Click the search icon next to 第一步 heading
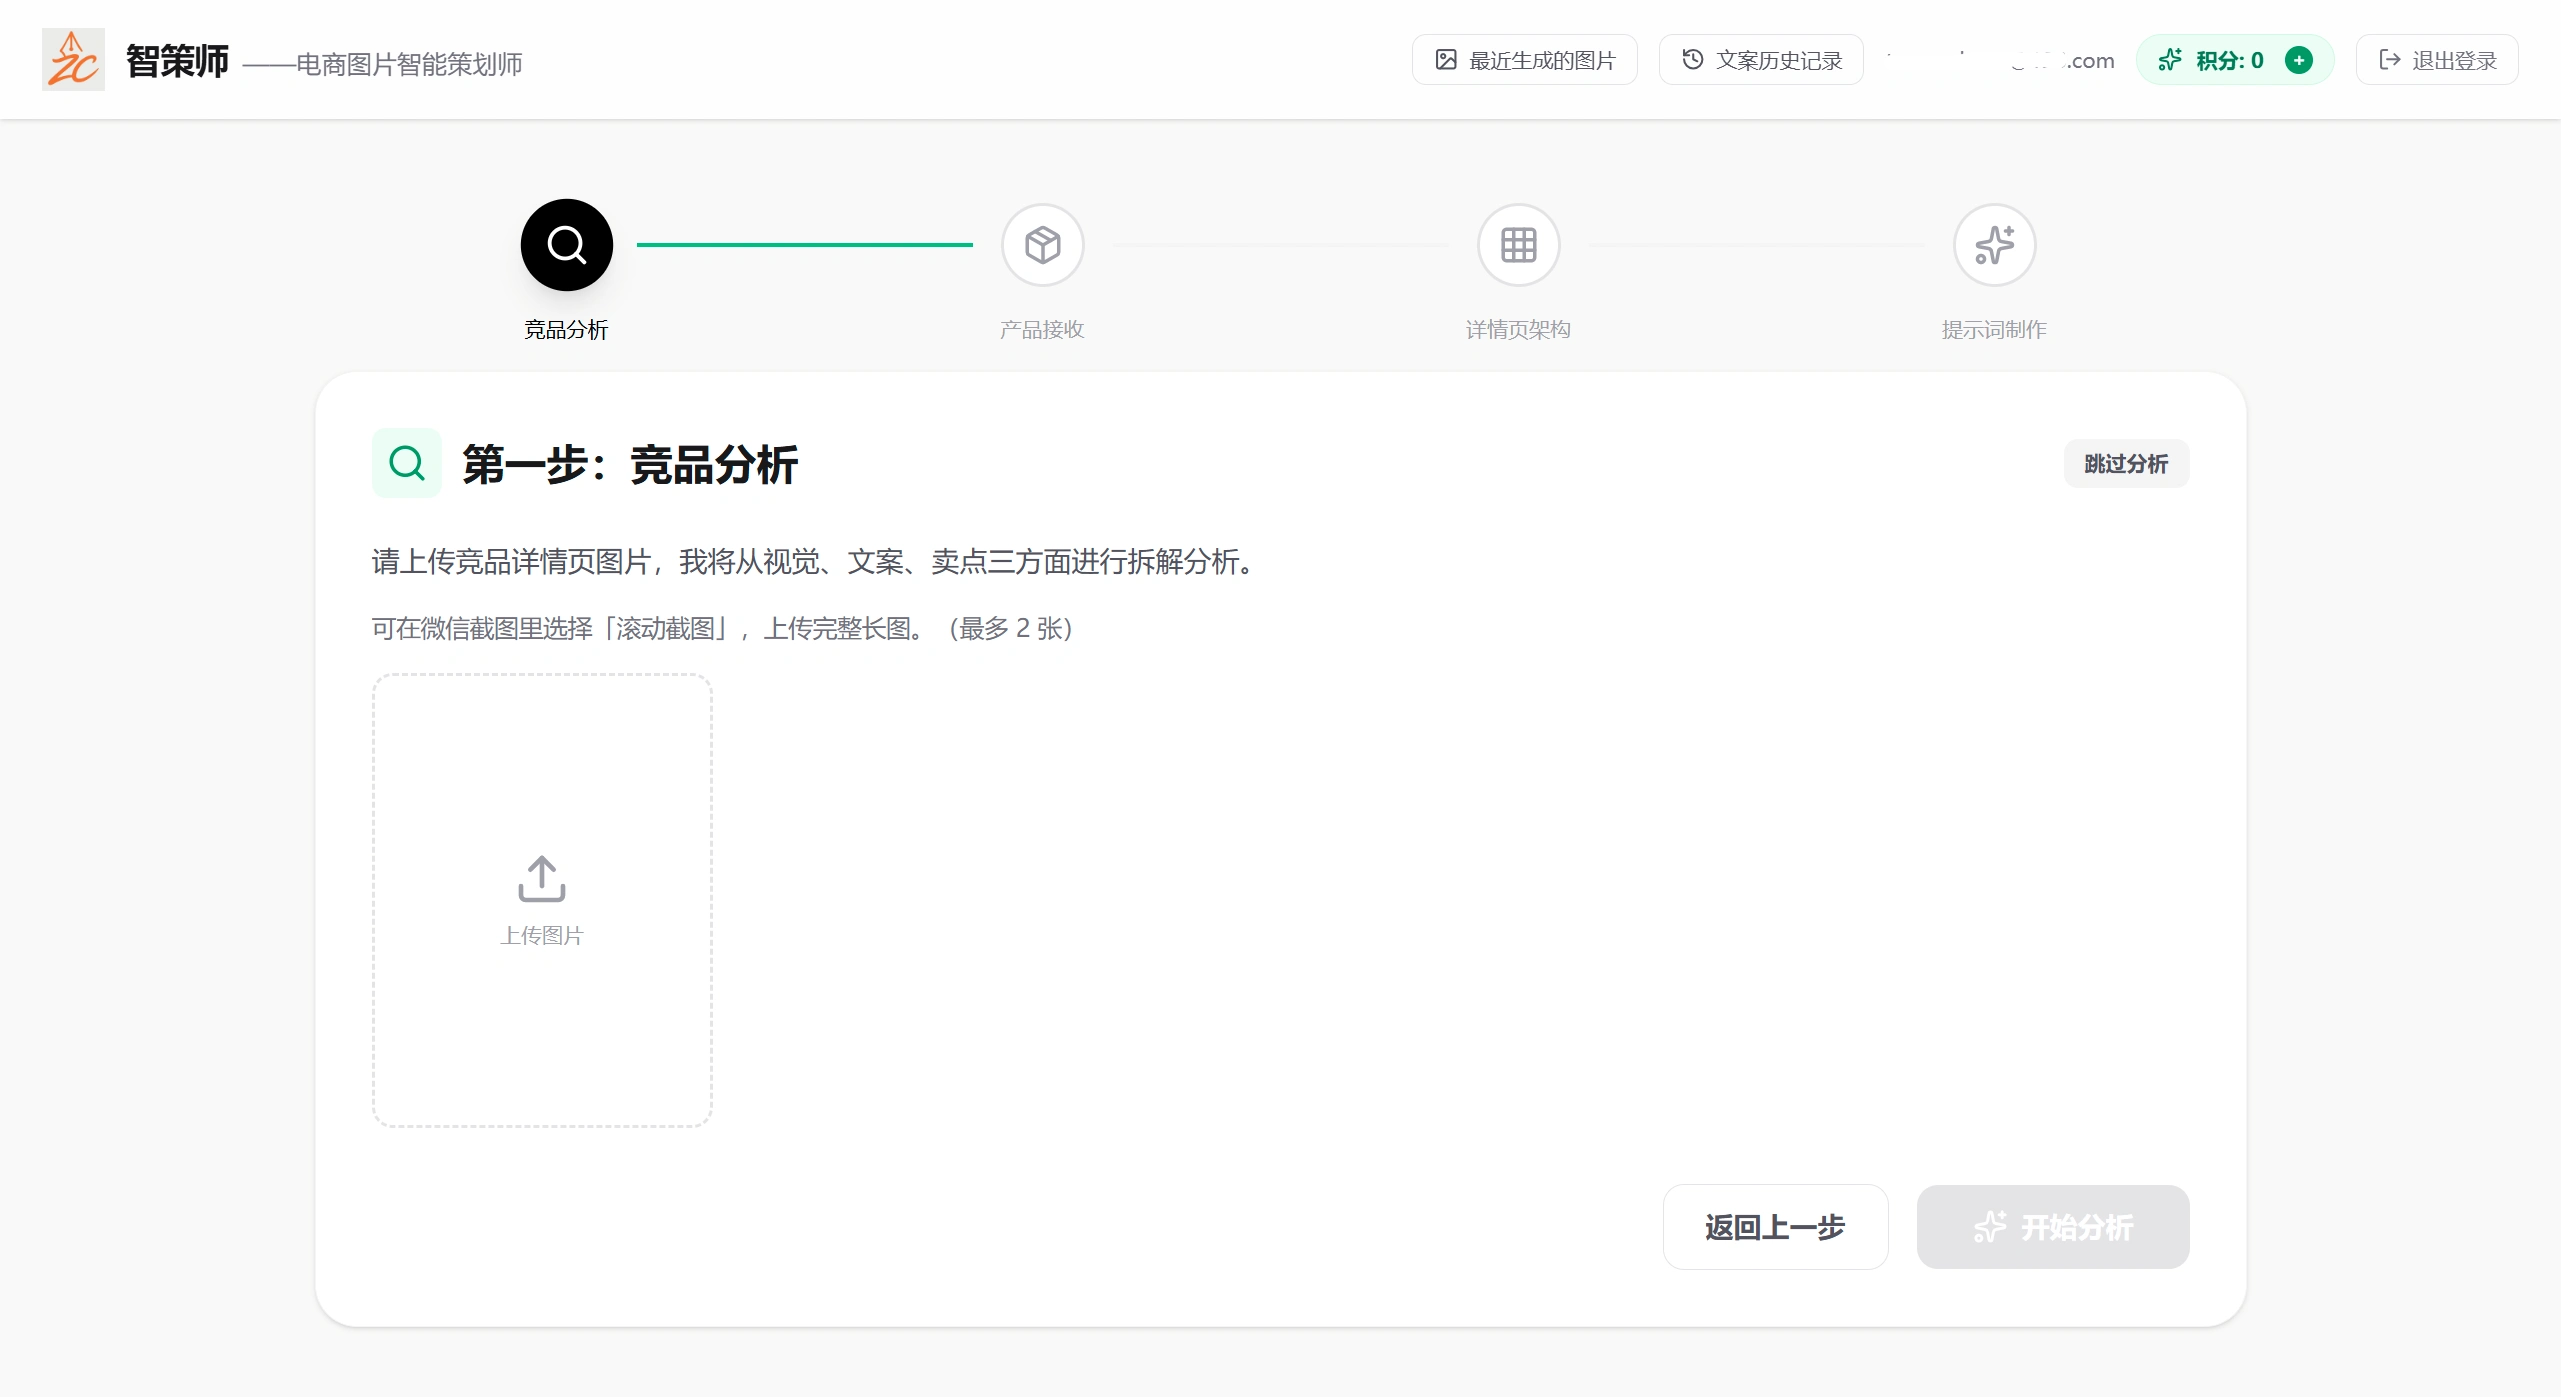 pyautogui.click(x=406, y=463)
